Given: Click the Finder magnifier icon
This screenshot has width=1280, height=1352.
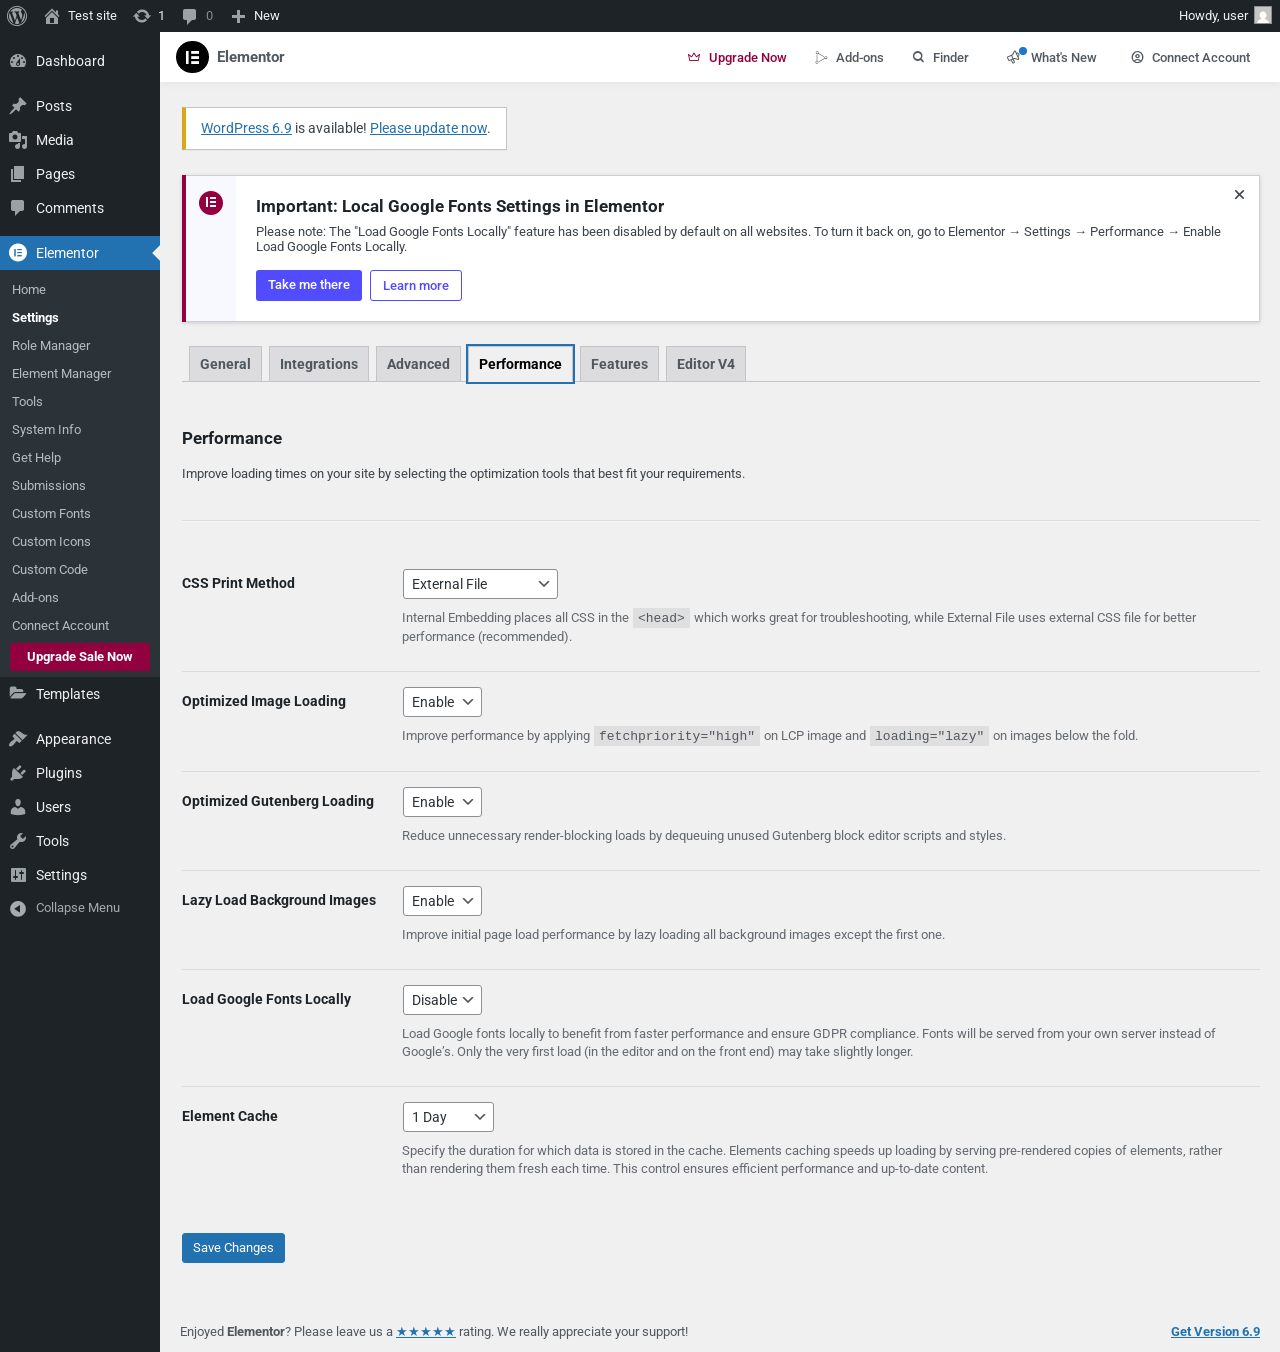Looking at the screenshot, I should pos(918,58).
